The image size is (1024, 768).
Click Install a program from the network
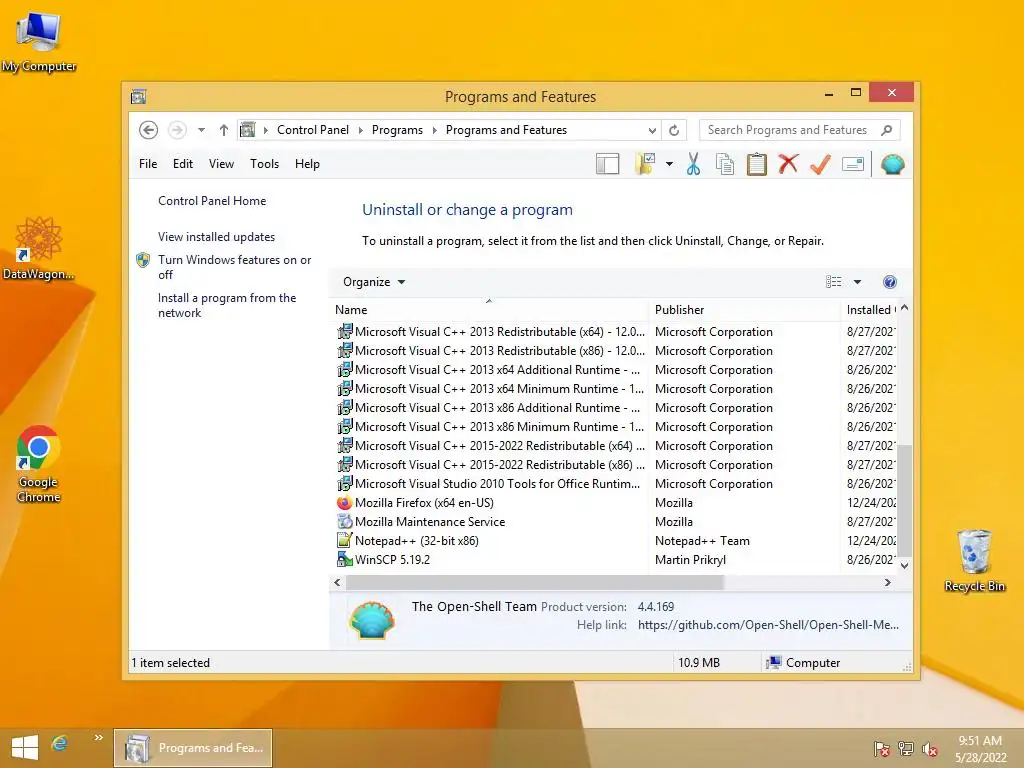(x=227, y=305)
